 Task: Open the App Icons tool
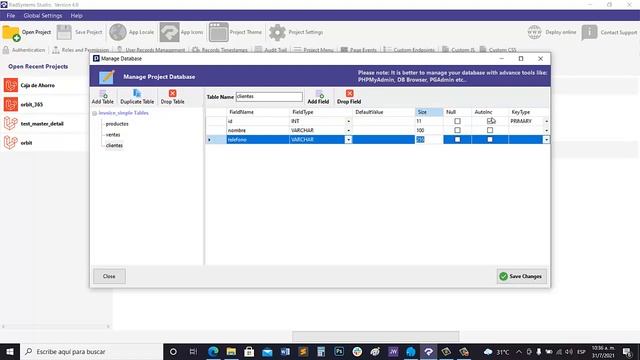[169, 32]
